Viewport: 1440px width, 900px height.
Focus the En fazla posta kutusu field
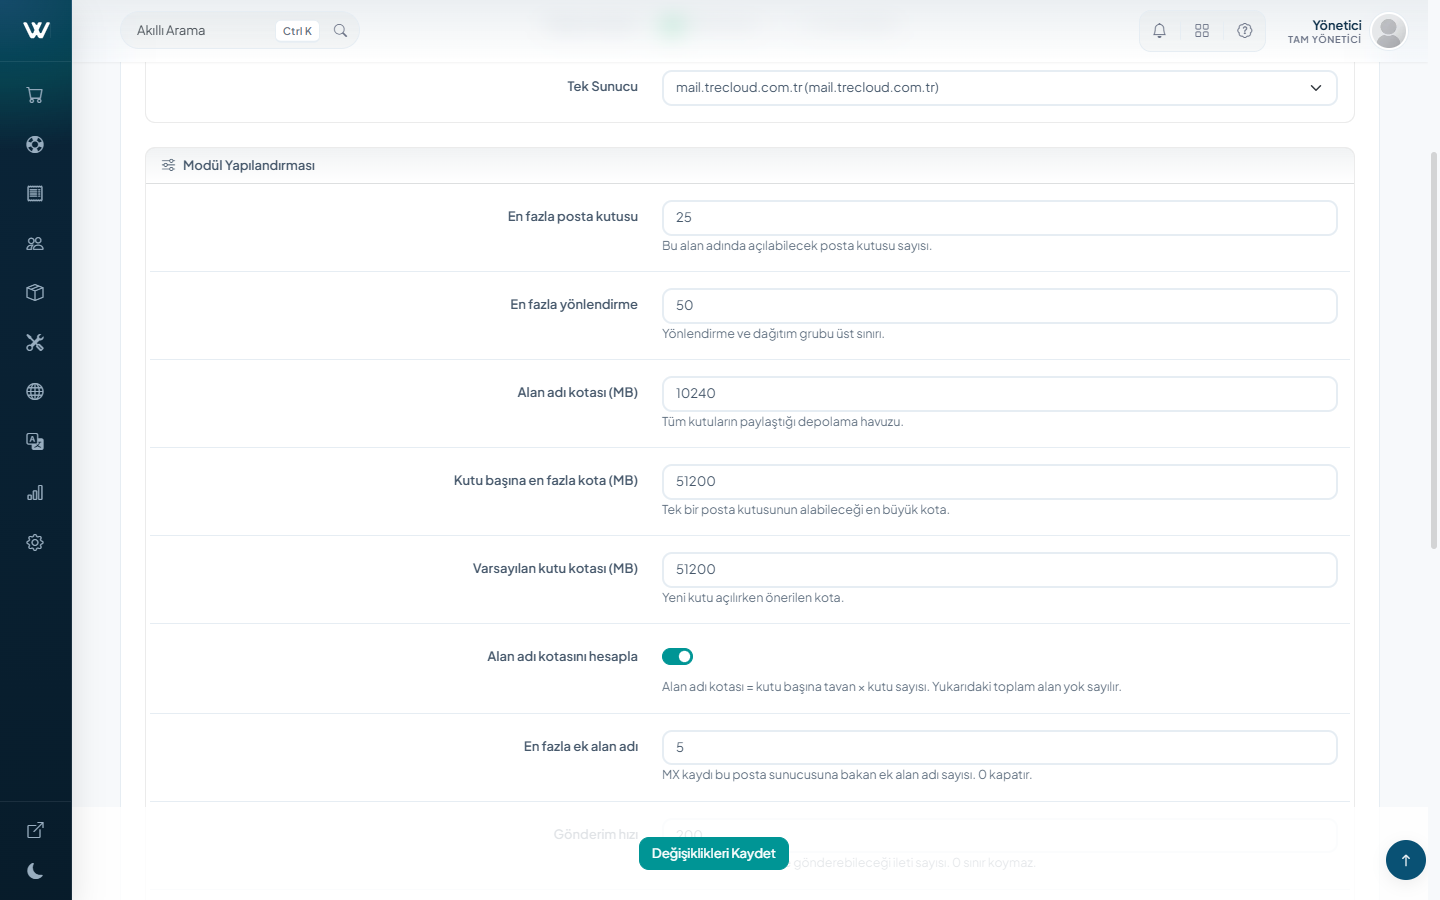(999, 218)
